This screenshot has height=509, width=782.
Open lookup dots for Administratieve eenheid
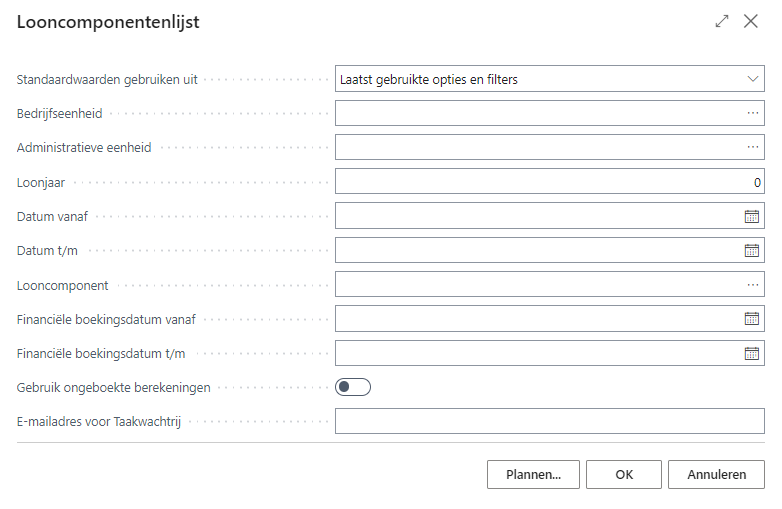tap(753, 147)
